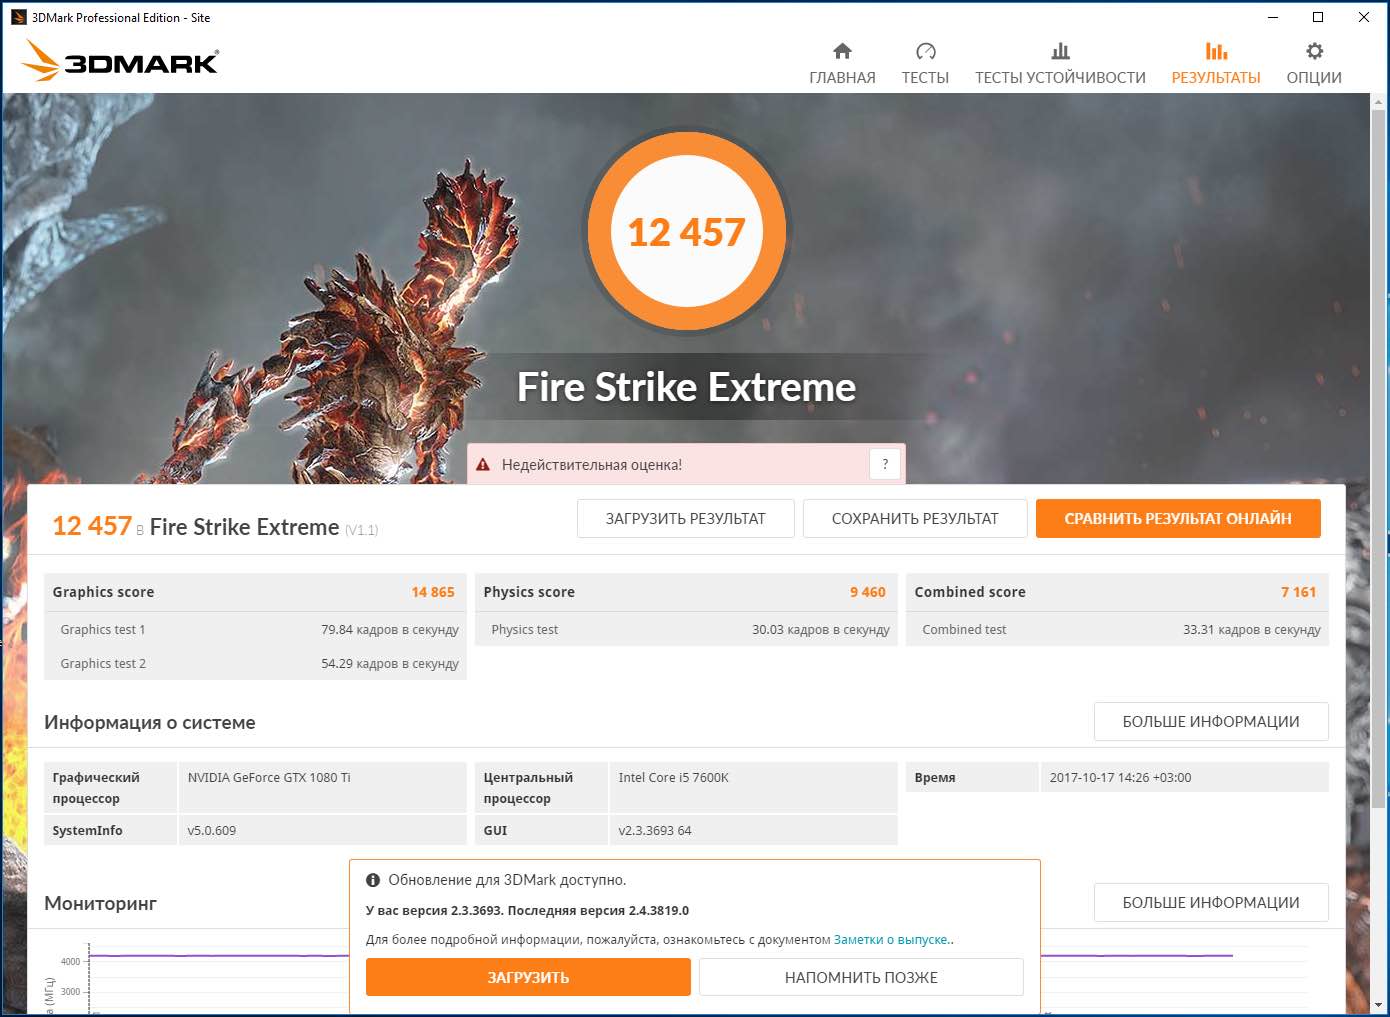This screenshot has width=1390, height=1017.
Task: Click the Информация о системе heading
Action: point(150,722)
